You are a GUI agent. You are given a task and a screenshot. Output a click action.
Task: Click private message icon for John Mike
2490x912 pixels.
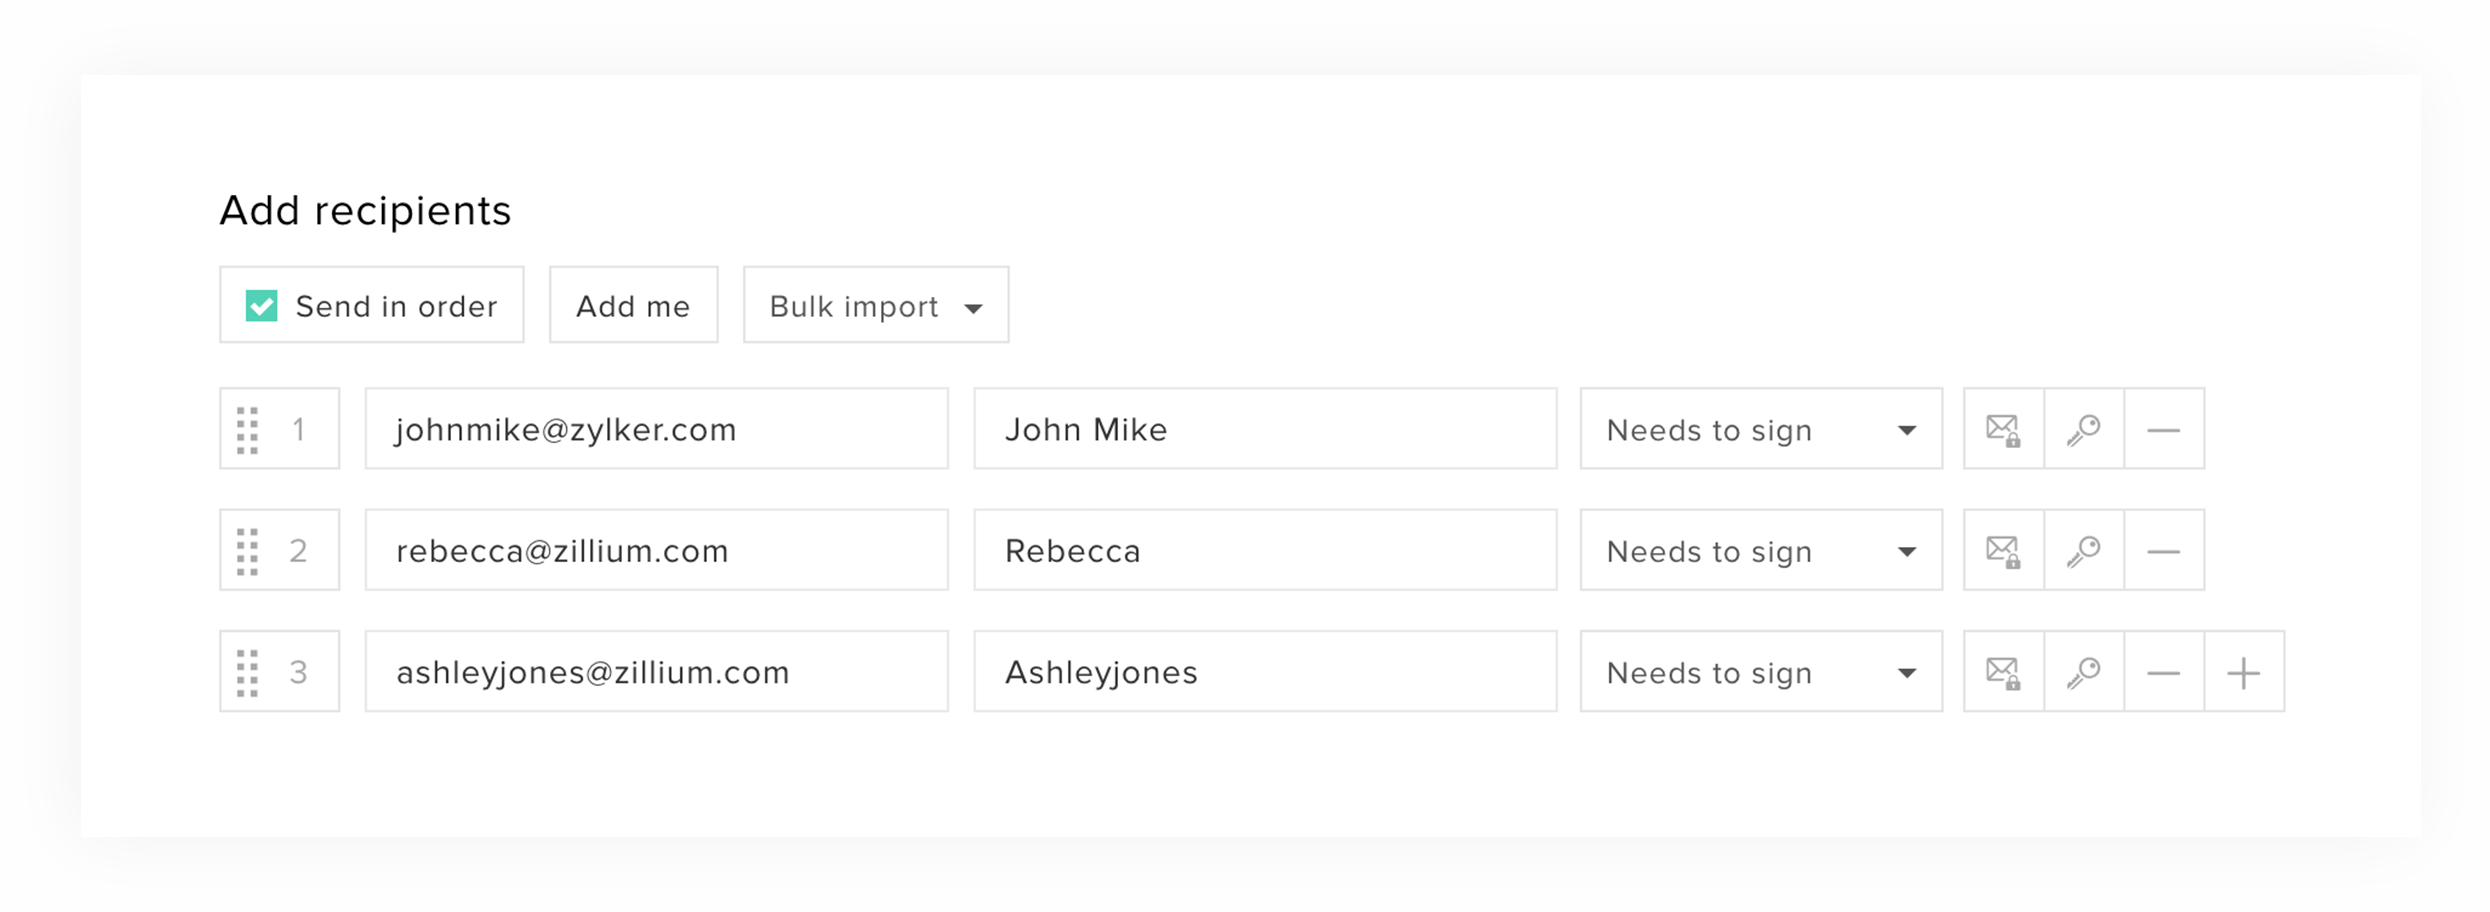tap(2003, 430)
